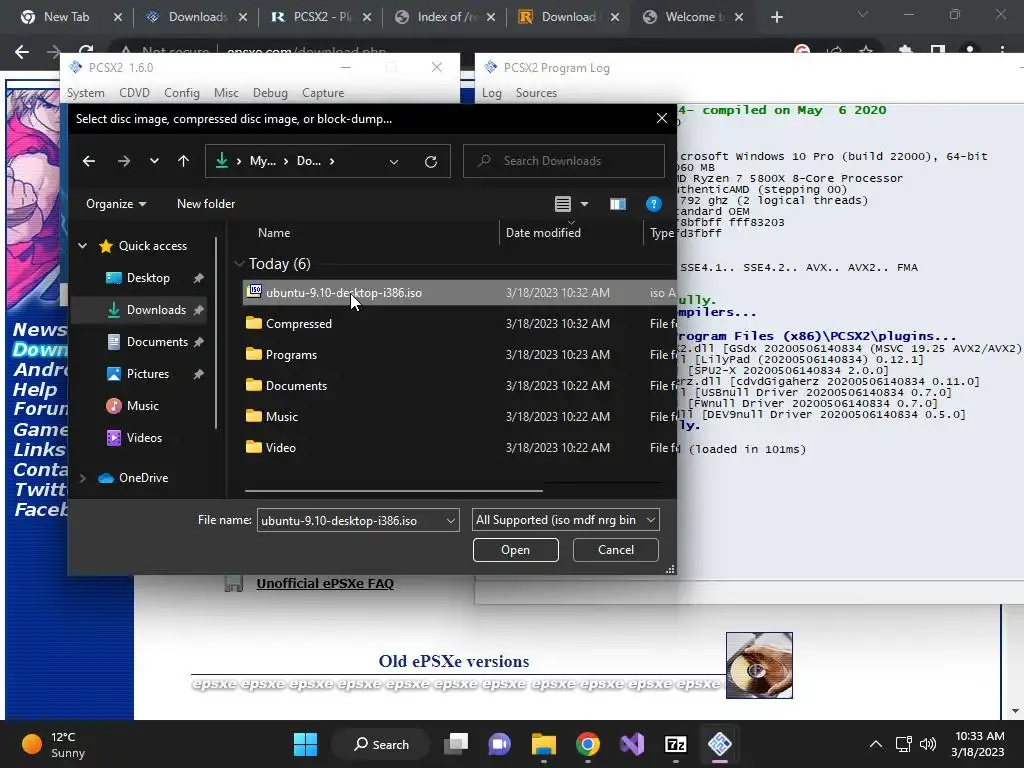
Task: Open Windows Start menu
Action: [x=305, y=744]
